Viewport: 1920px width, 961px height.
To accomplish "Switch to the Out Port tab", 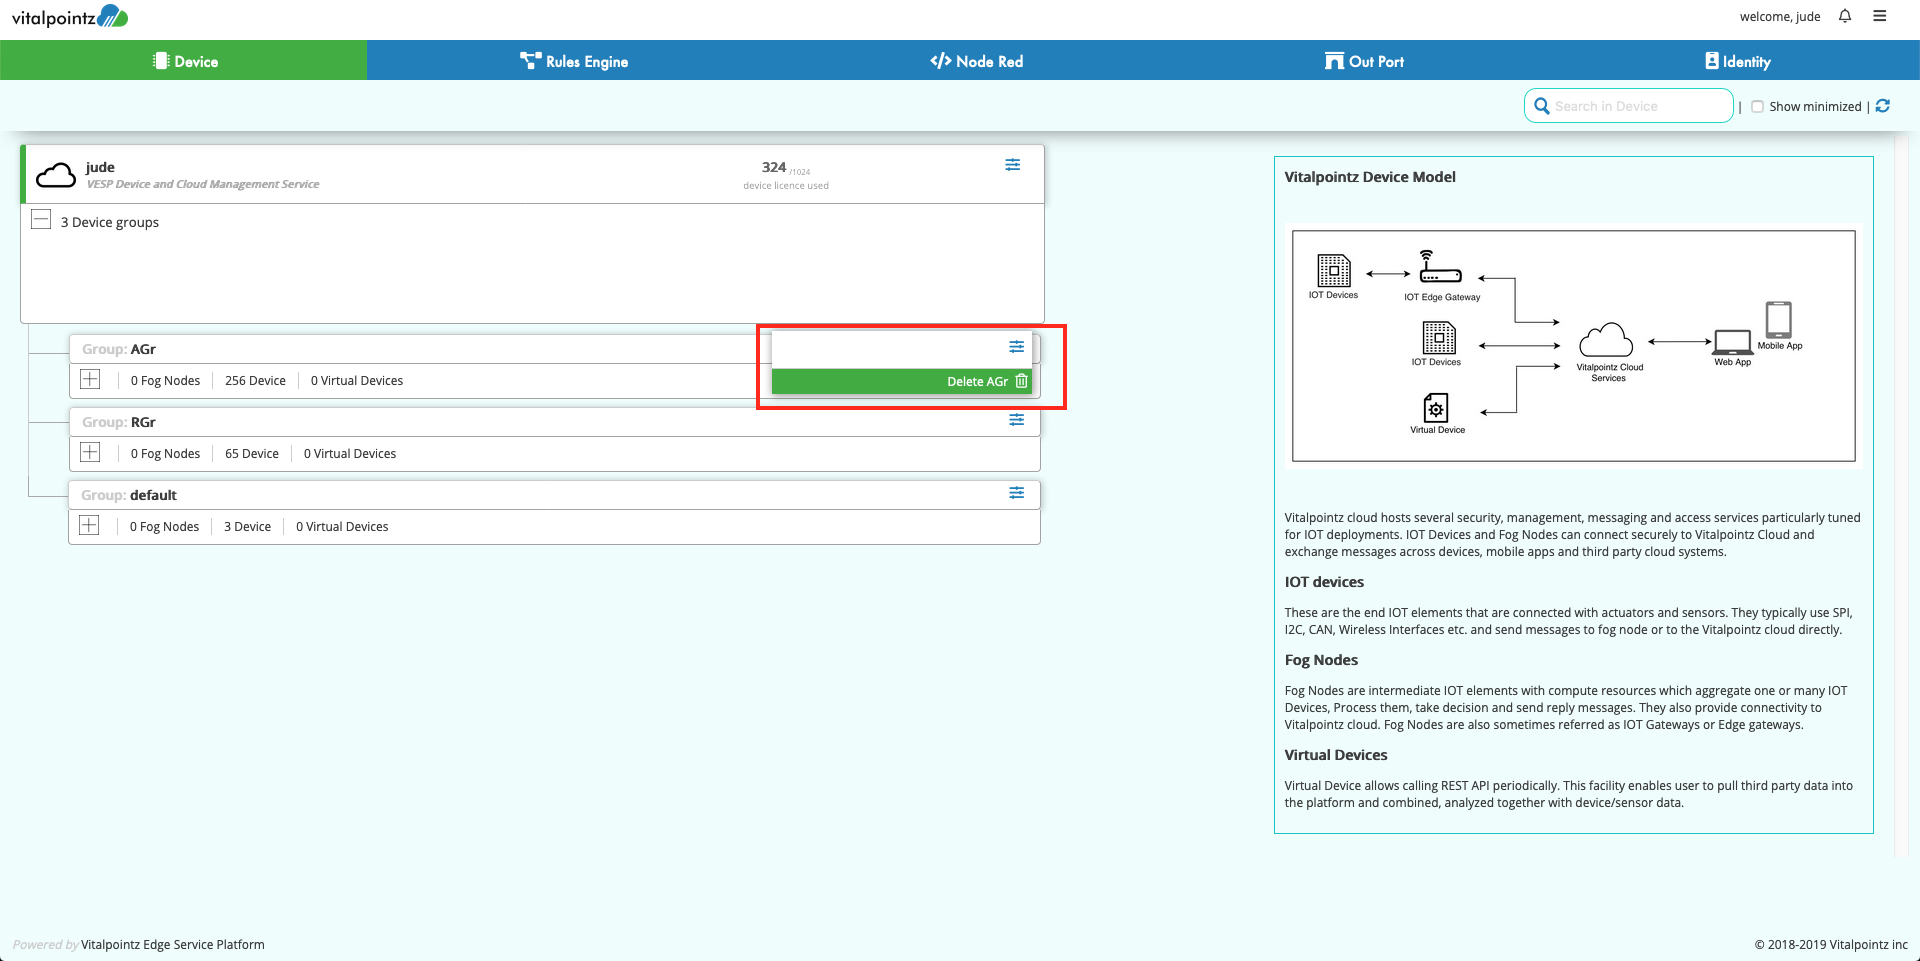I will click(x=1364, y=60).
